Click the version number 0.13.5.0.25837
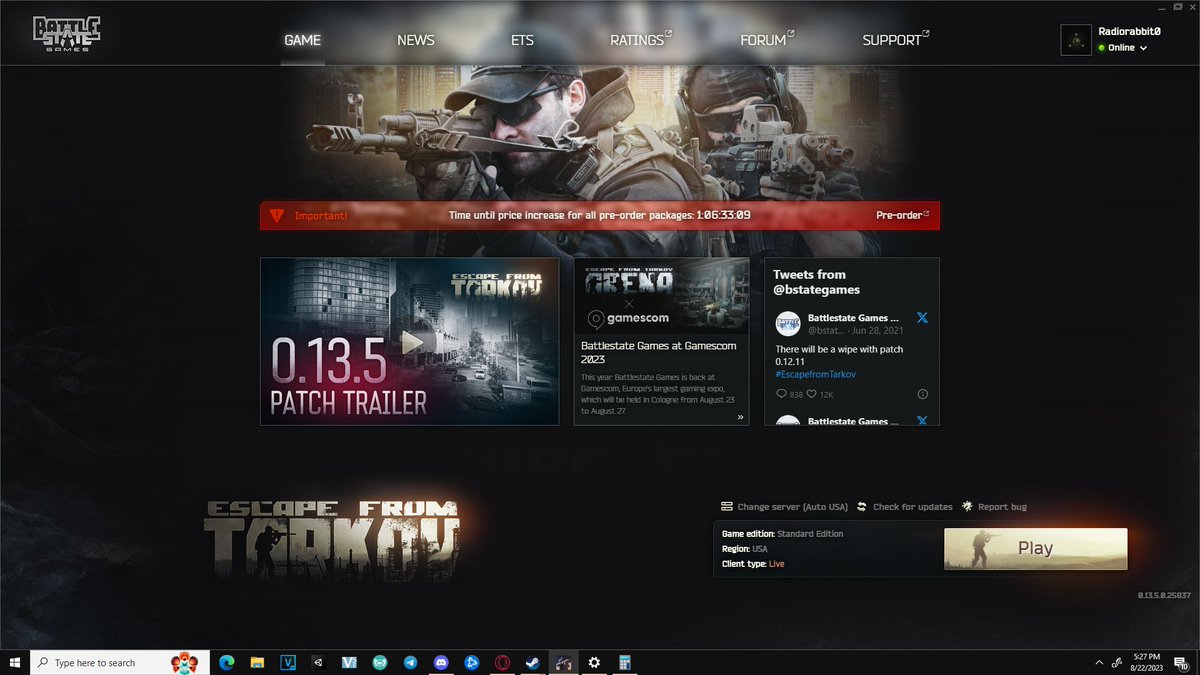Image resolution: width=1200 pixels, height=675 pixels. [x=1164, y=595]
